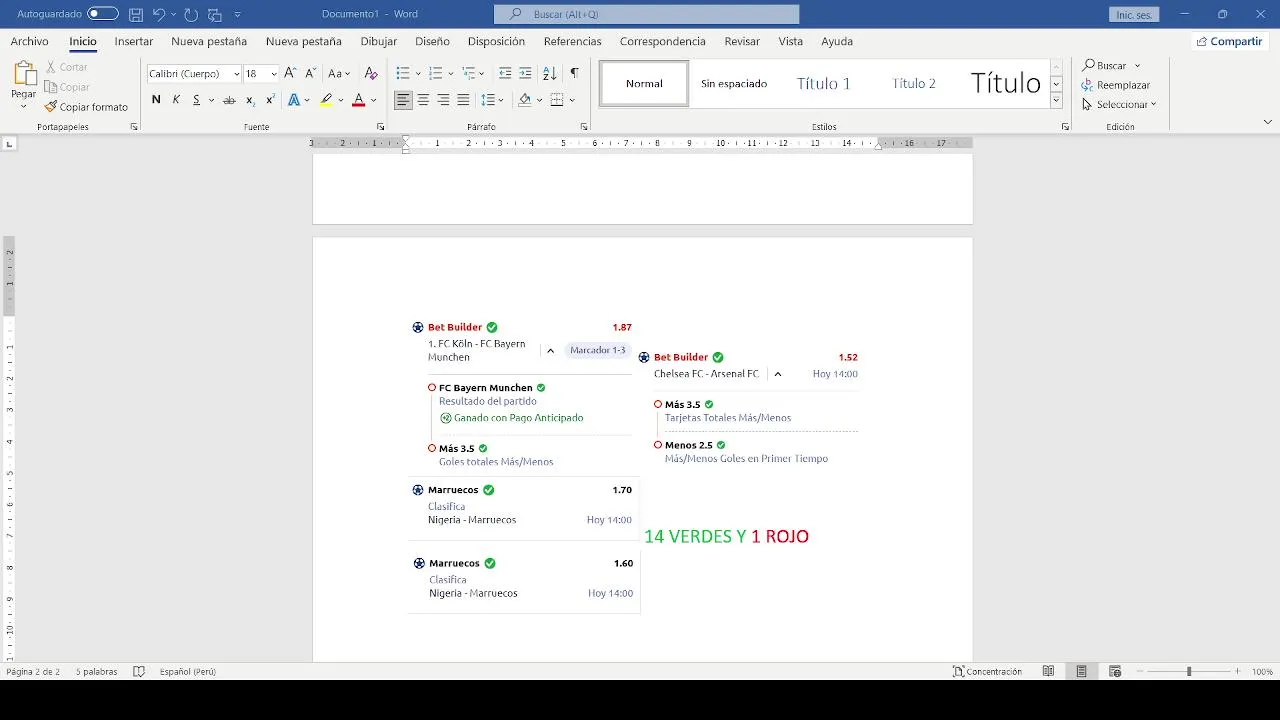
Task: Apply the red font color
Action: [x=358, y=100]
